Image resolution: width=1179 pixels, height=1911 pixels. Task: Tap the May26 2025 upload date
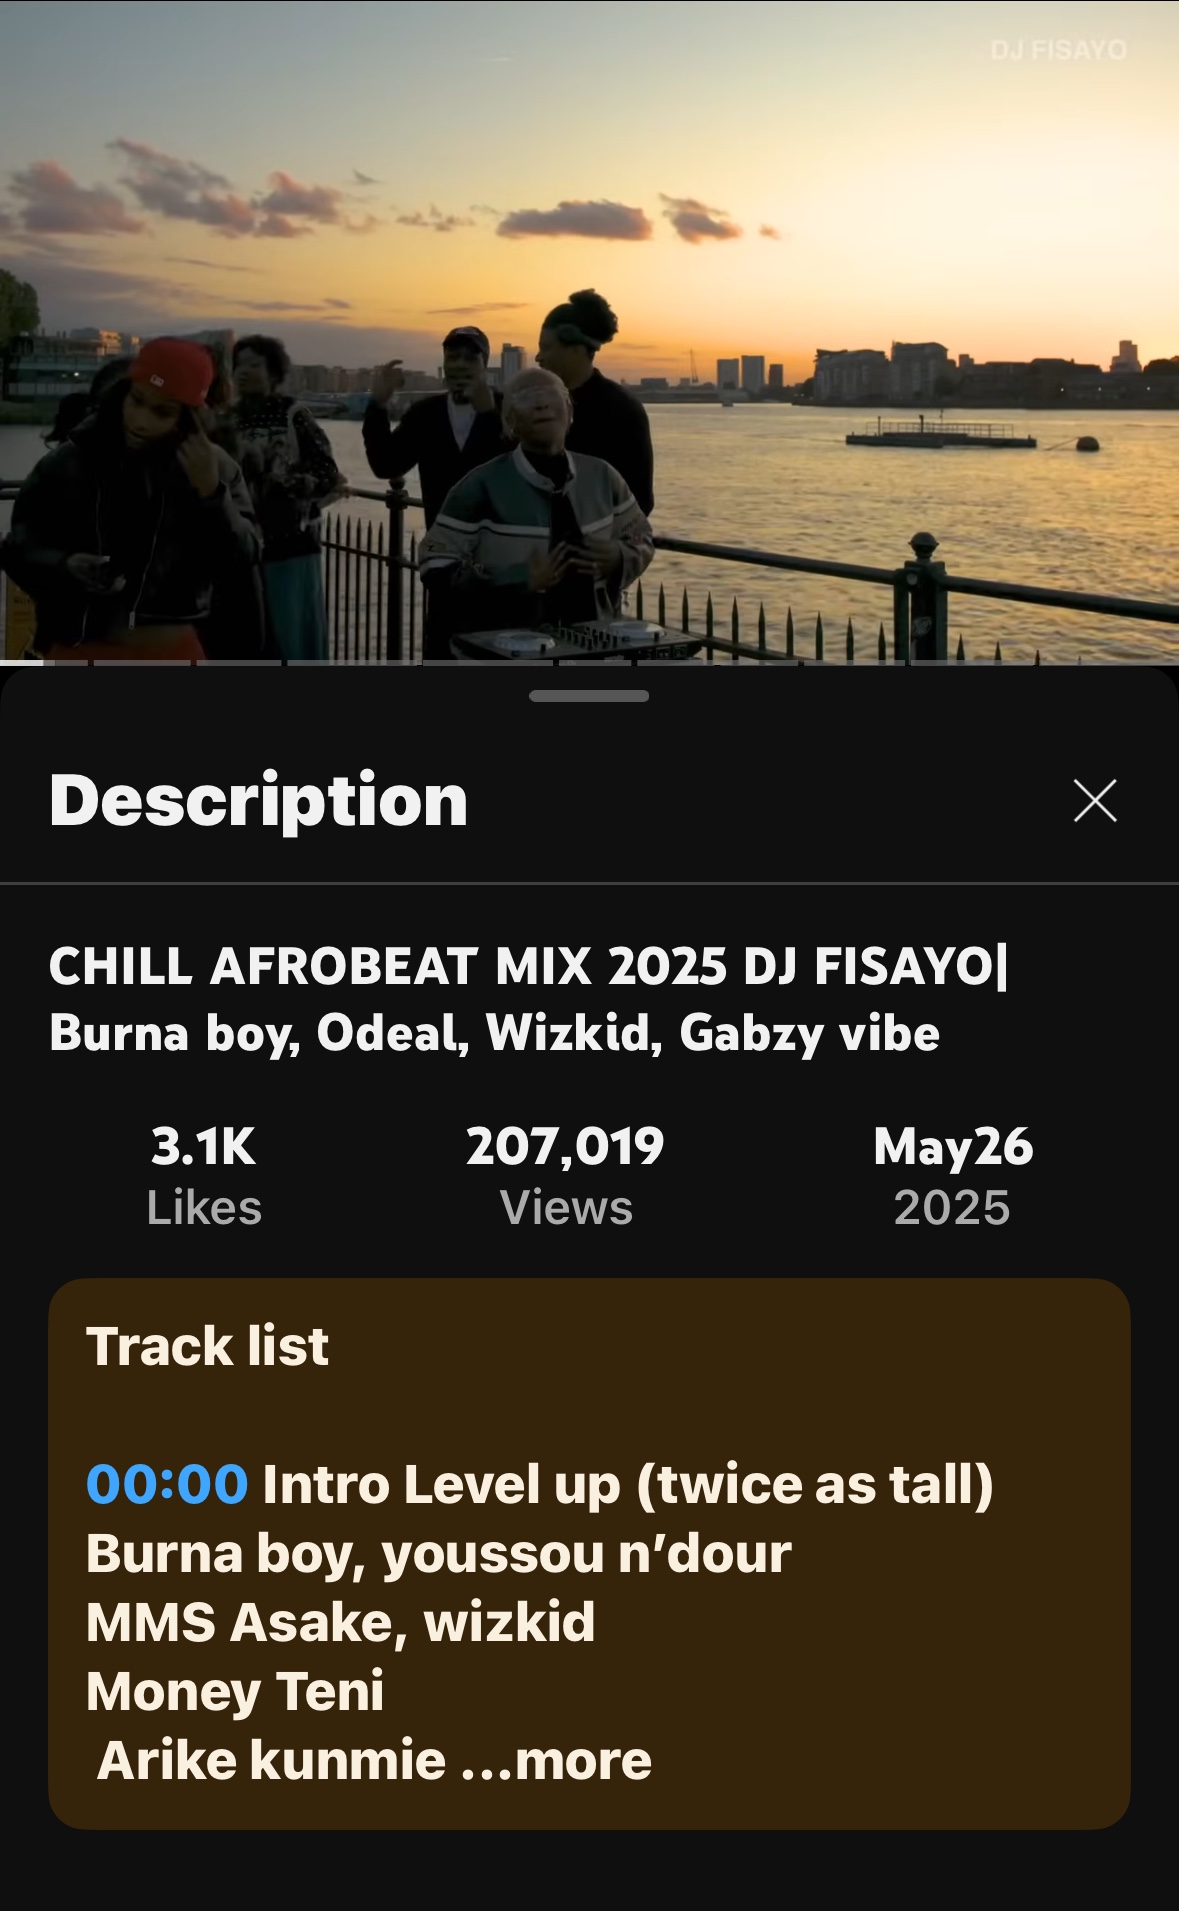click(952, 1176)
